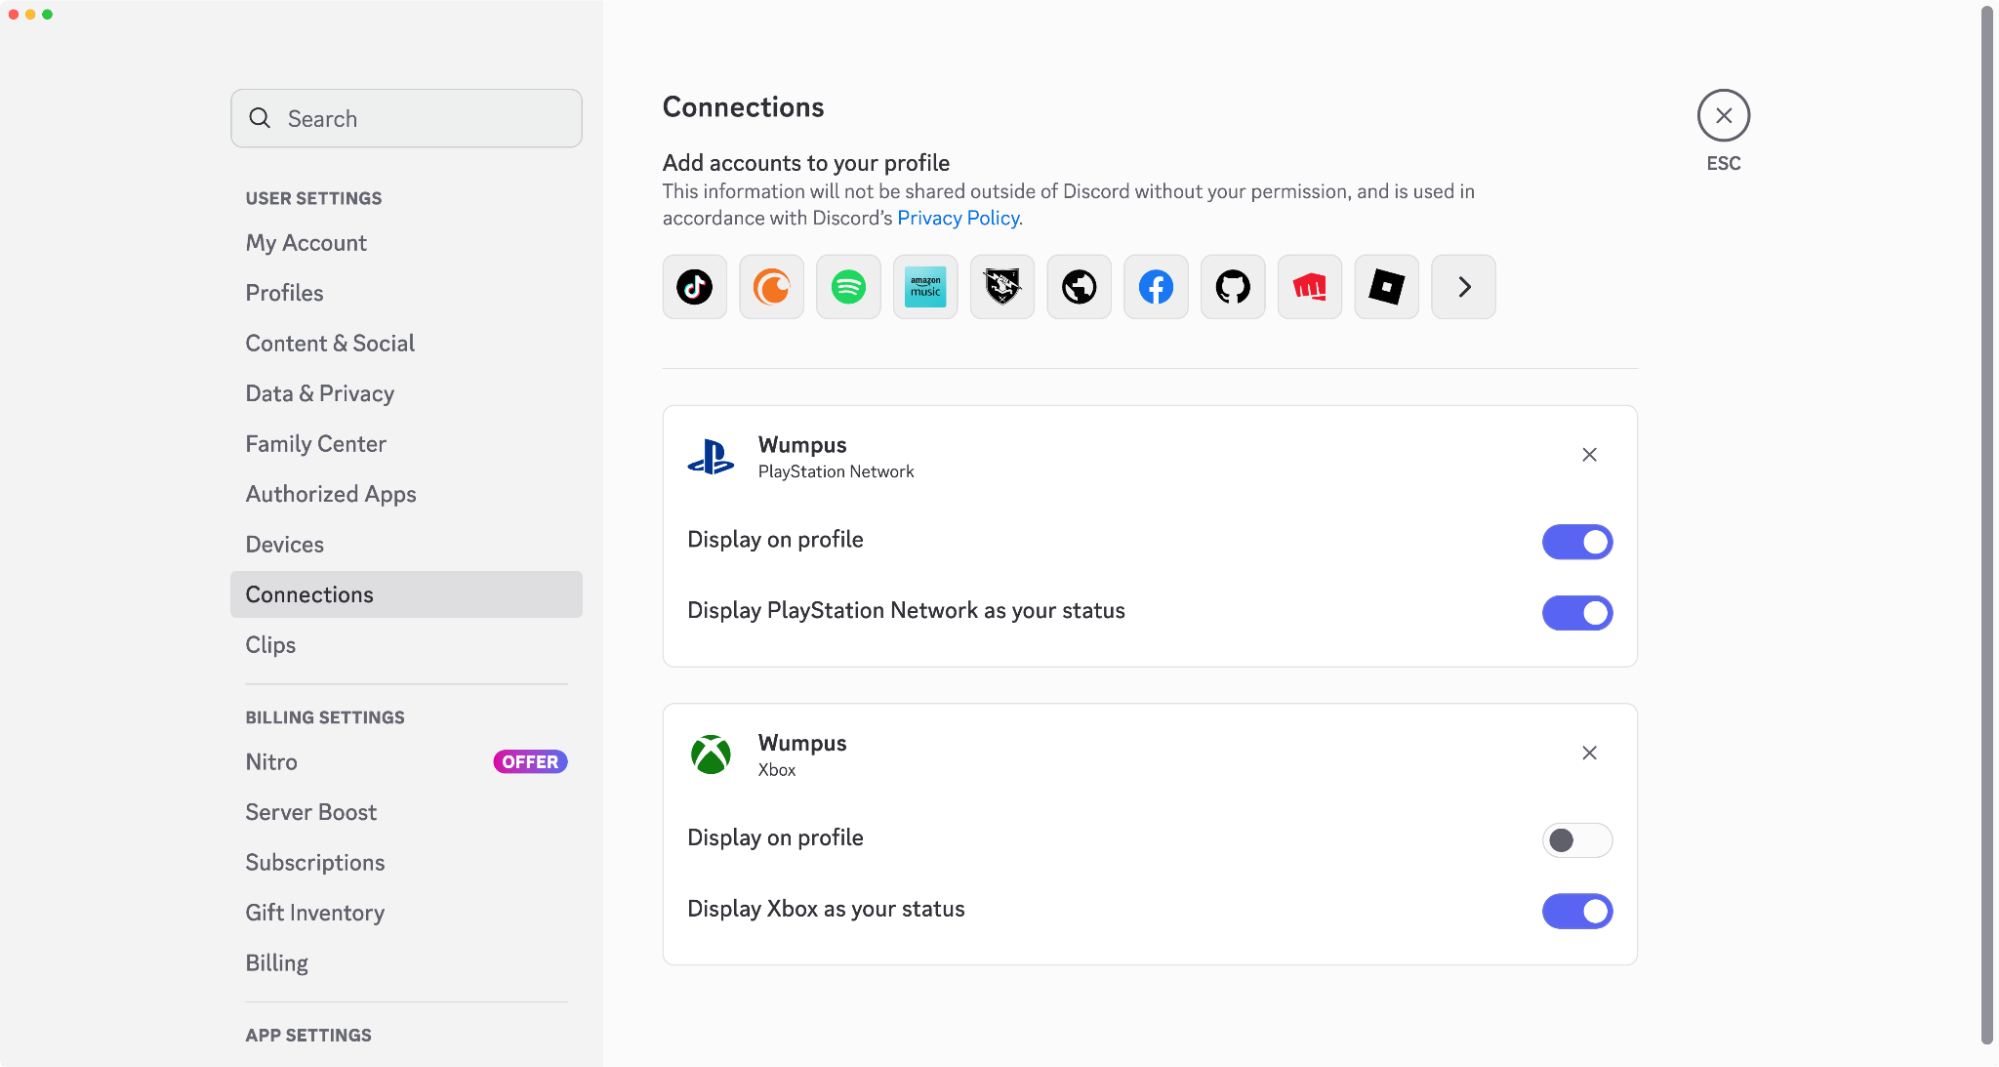Show more connection options
This screenshot has height=1067, width=1999.
click(x=1463, y=287)
